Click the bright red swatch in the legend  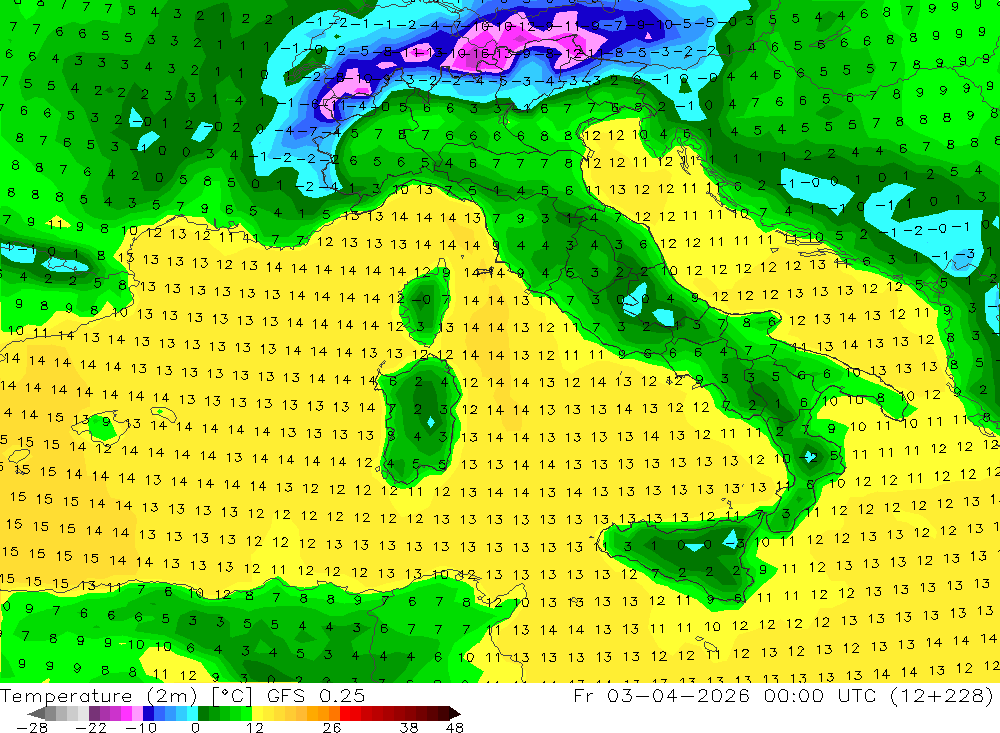coord(345,713)
